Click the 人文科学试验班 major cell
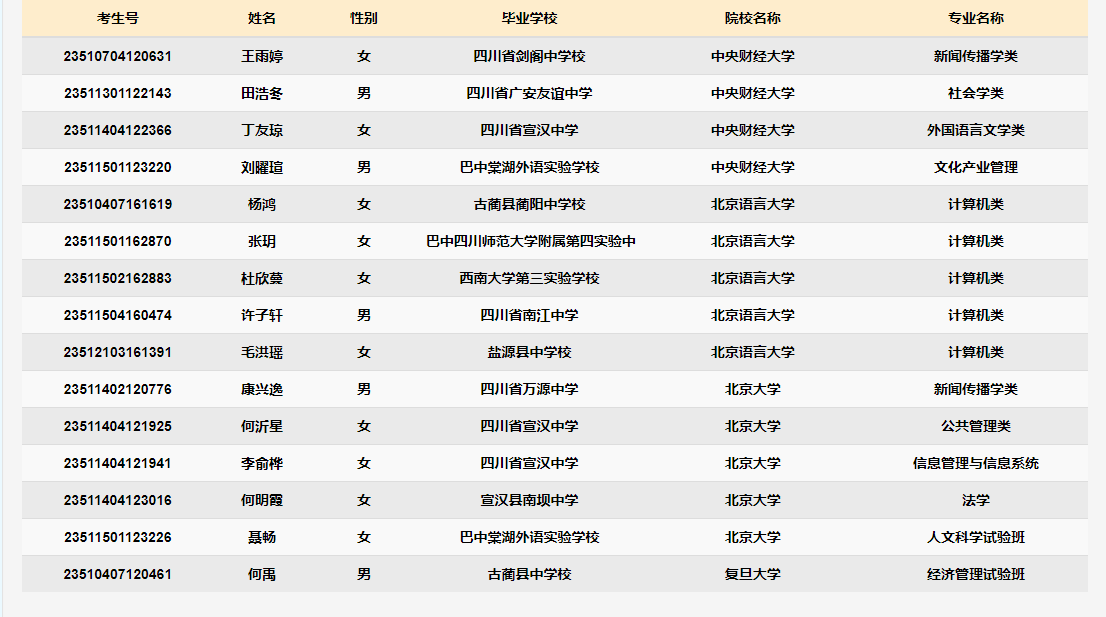This screenshot has width=1106, height=617. [x=976, y=537]
